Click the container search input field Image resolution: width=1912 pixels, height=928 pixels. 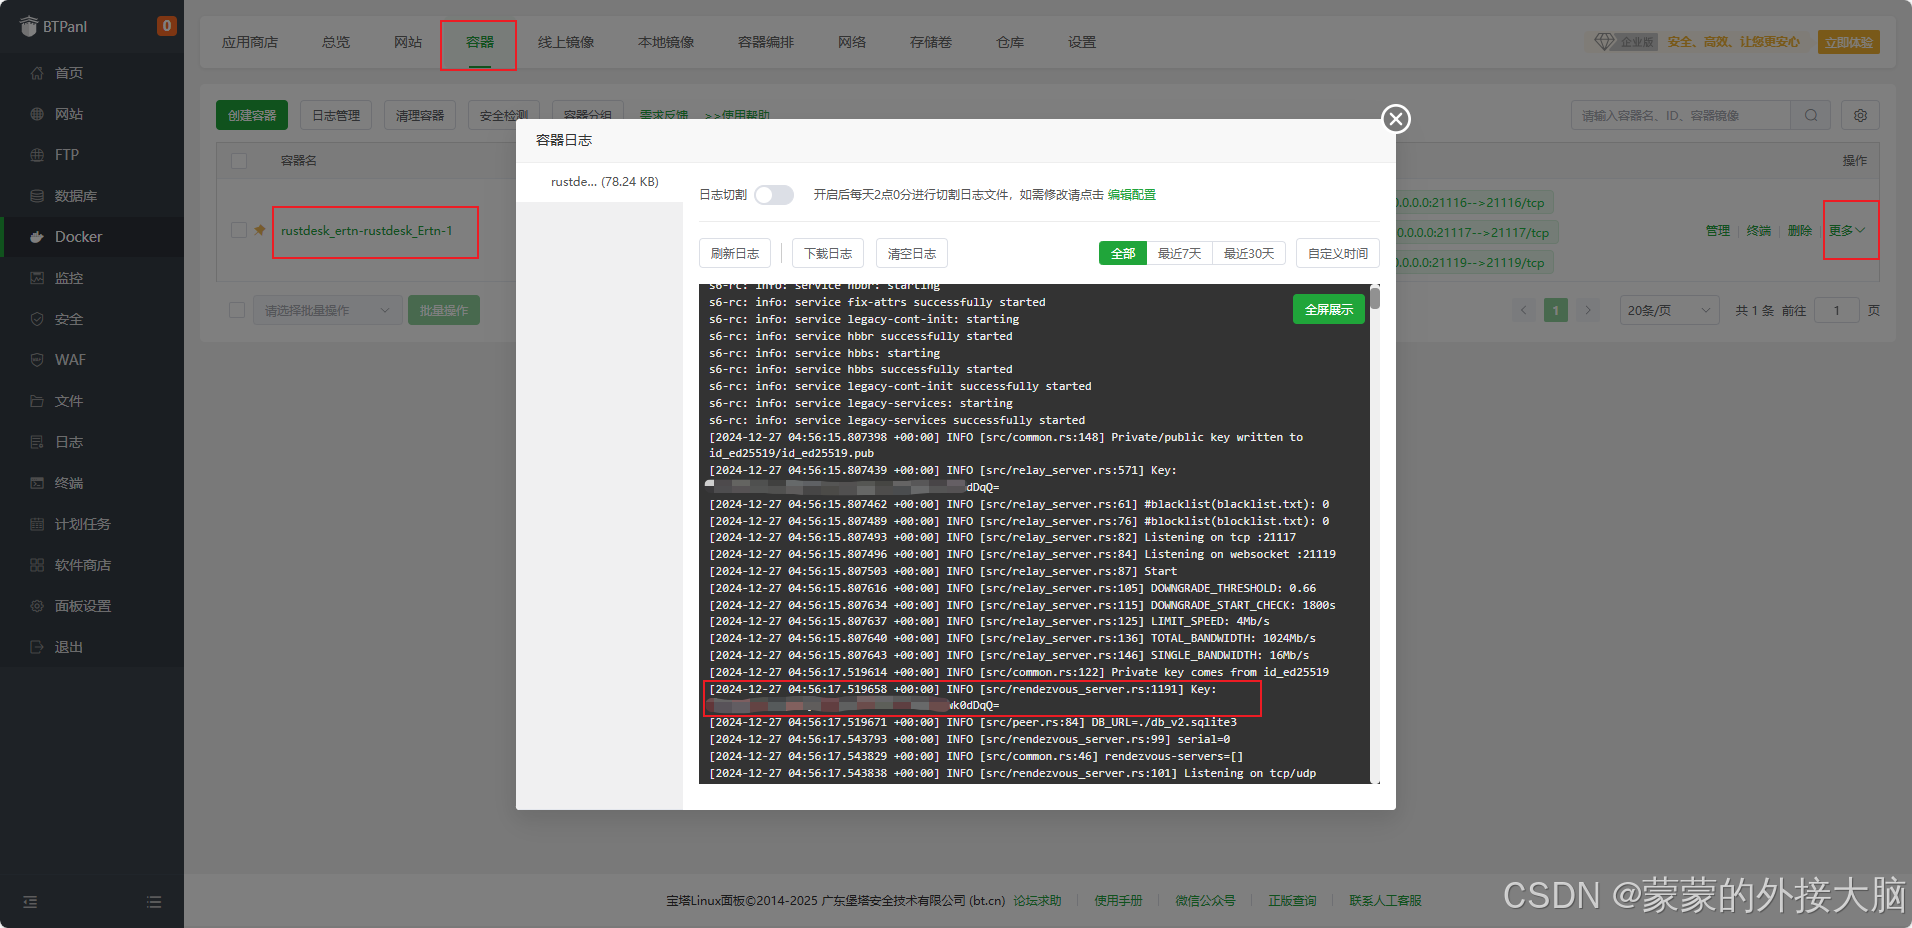click(x=1681, y=115)
